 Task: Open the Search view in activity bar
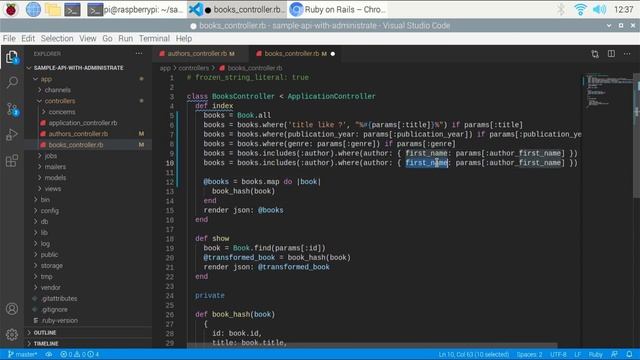pyautogui.click(x=12, y=82)
